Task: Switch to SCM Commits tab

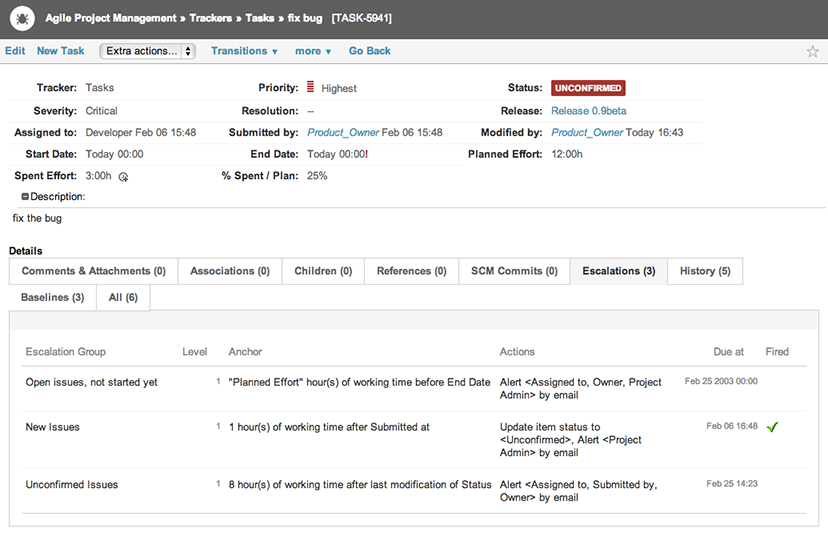Action: point(514,271)
